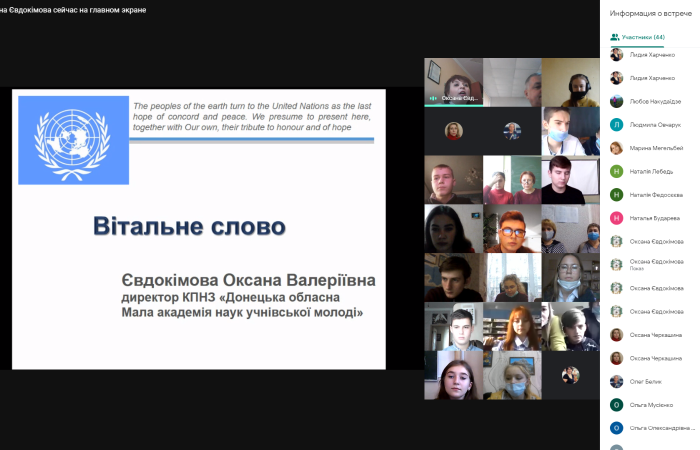This screenshot has width=700, height=450.
Task: Click the active speaker's video tile
Action: pyautogui.click(x=453, y=81)
